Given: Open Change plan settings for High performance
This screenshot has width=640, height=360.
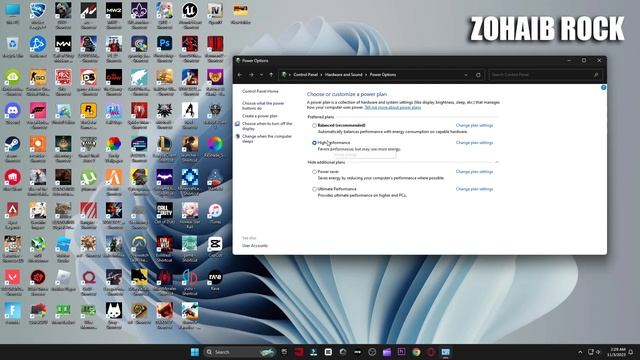Looking at the screenshot, I should 474,143.
